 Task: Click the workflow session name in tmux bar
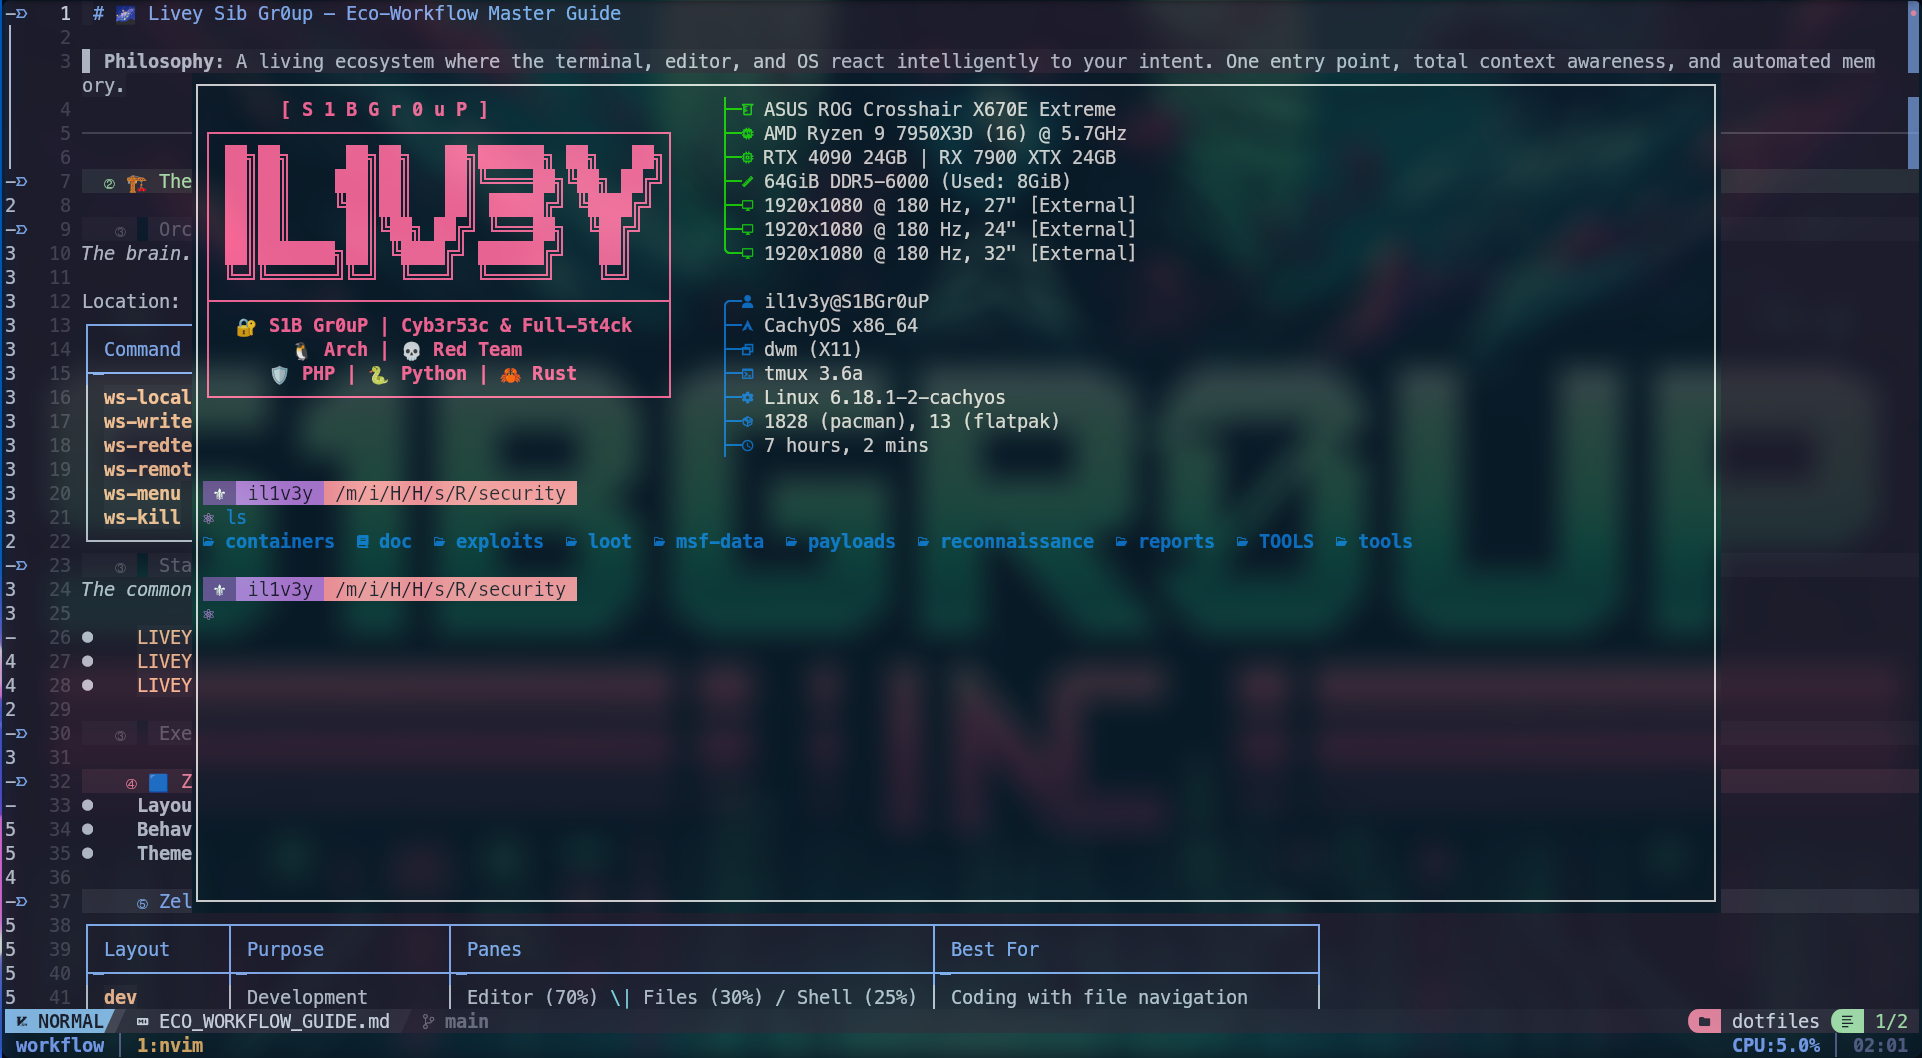tap(59, 1045)
